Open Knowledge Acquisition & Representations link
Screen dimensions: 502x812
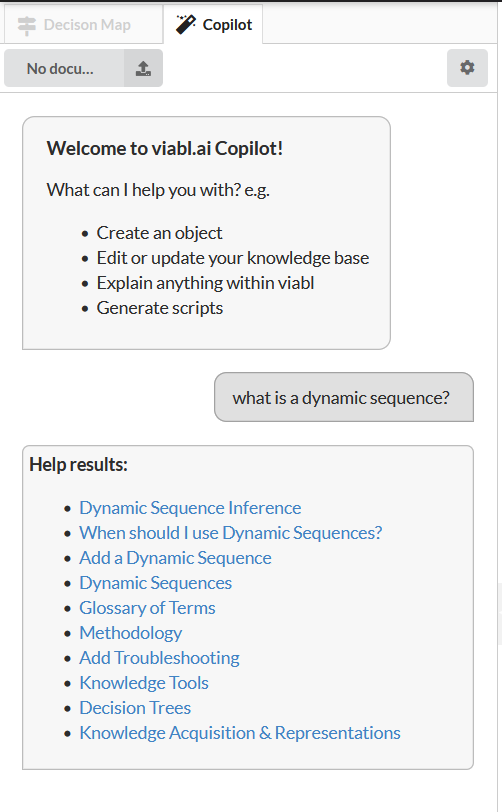pos(240,733)
